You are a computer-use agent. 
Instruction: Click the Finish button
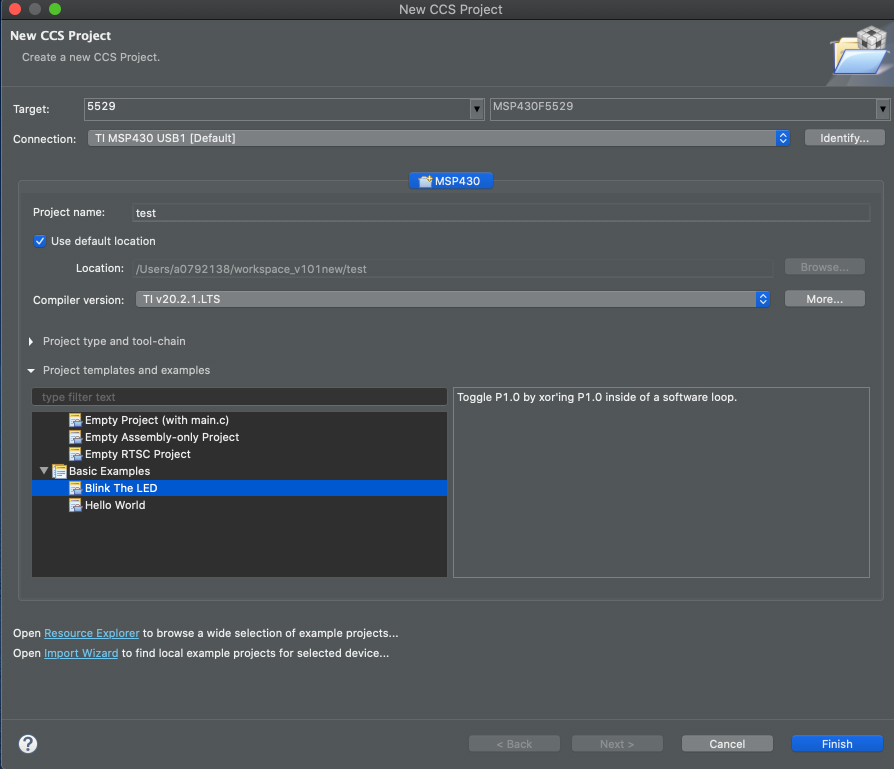point(837,743)
